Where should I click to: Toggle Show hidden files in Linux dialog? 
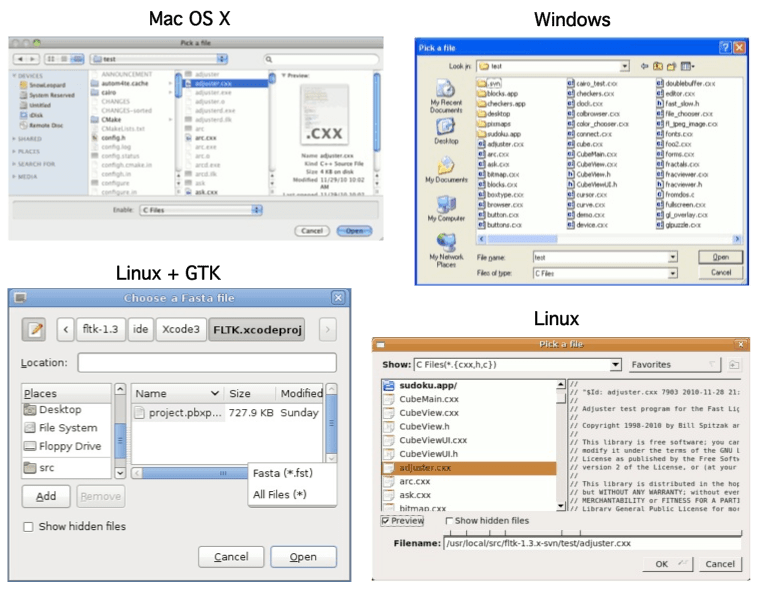(x=449, y=521)
